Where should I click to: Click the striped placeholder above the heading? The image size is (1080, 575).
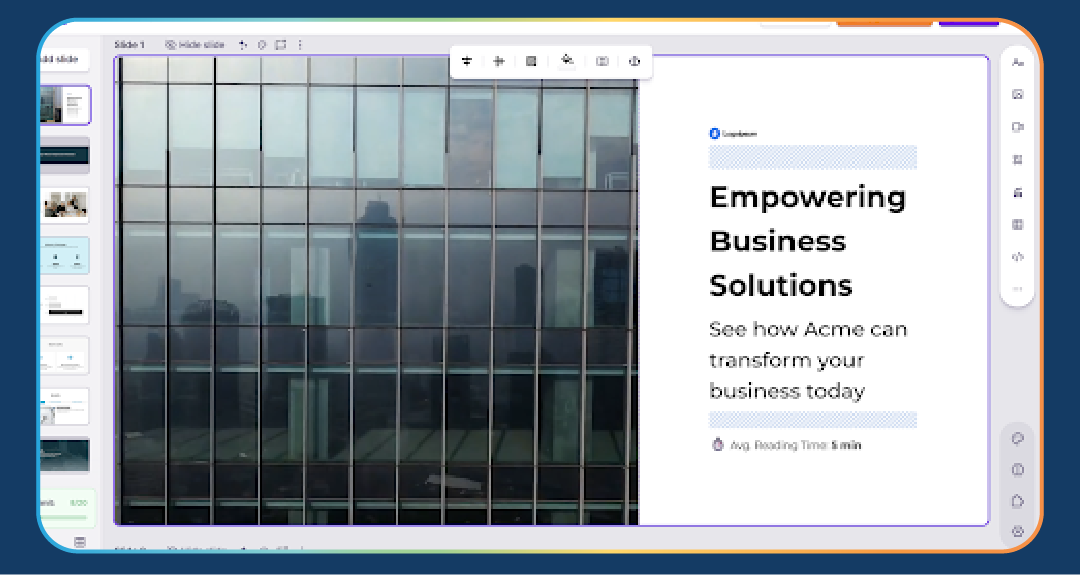coord(813,157)
